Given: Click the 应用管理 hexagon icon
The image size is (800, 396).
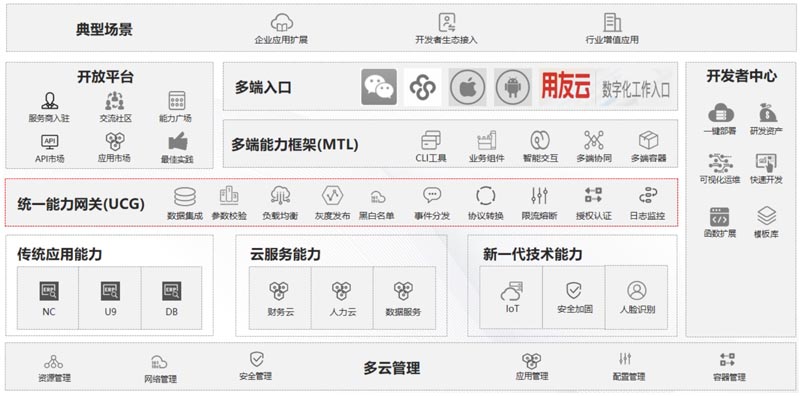Looking at the screenshot, I should [532, 361].
